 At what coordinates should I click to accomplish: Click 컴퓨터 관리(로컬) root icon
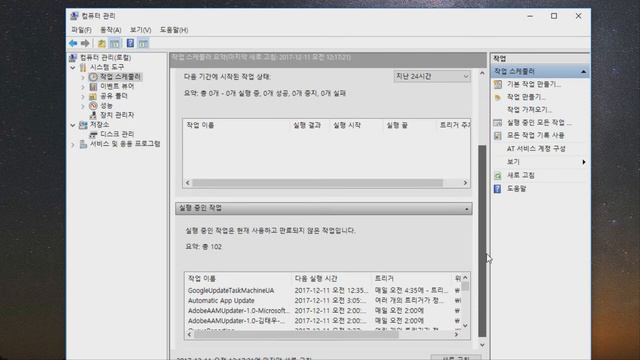click(x=73, y=58)
